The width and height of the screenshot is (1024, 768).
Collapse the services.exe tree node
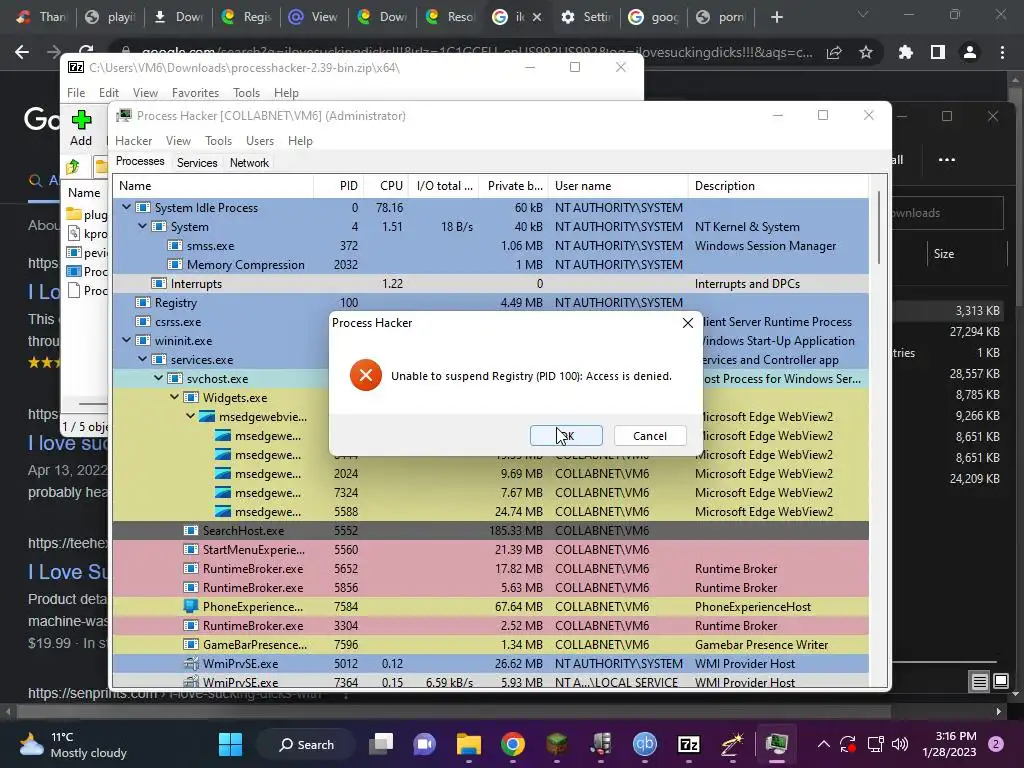142,359
